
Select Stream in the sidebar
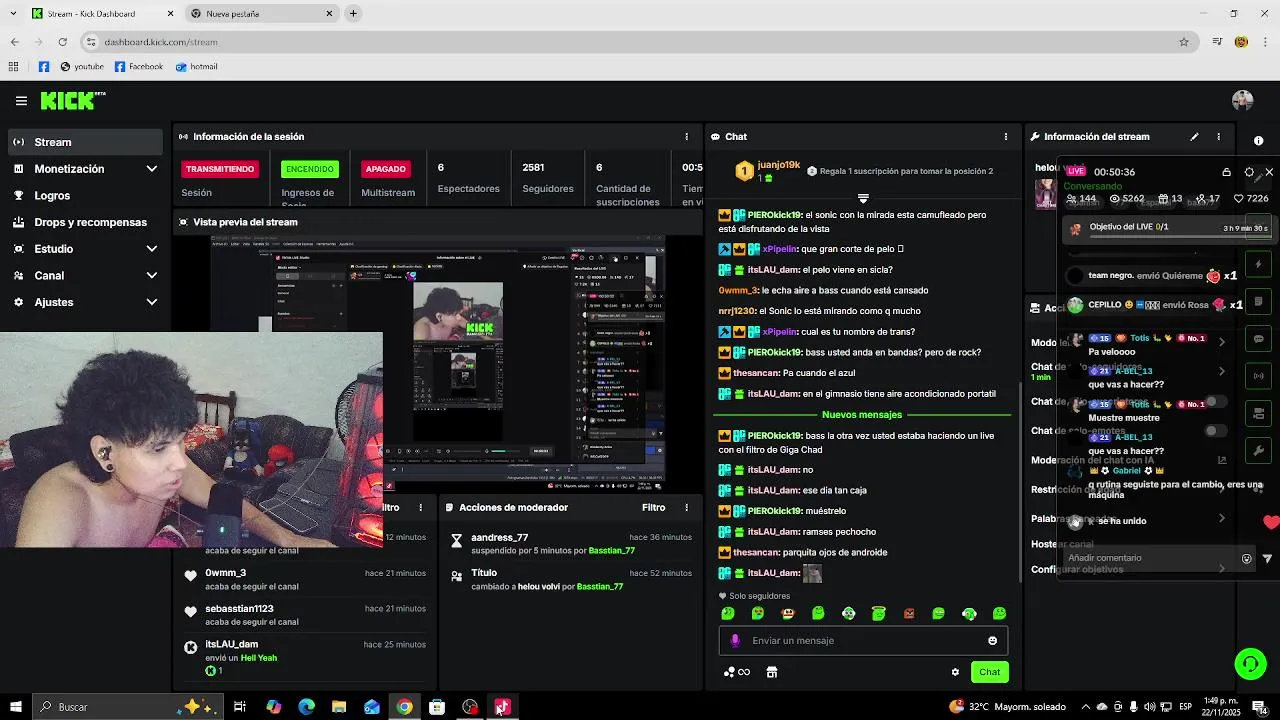85,142
